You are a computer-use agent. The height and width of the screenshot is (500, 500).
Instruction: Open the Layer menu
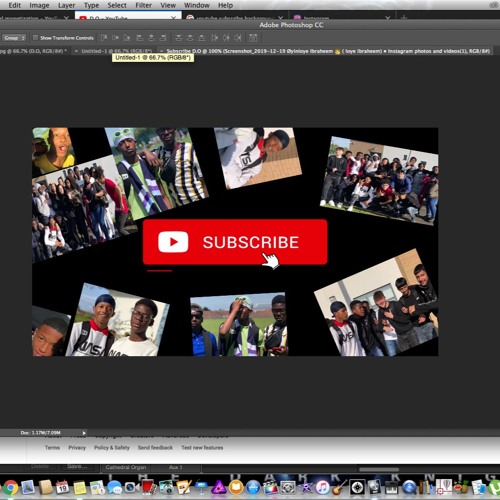[67, 5]
